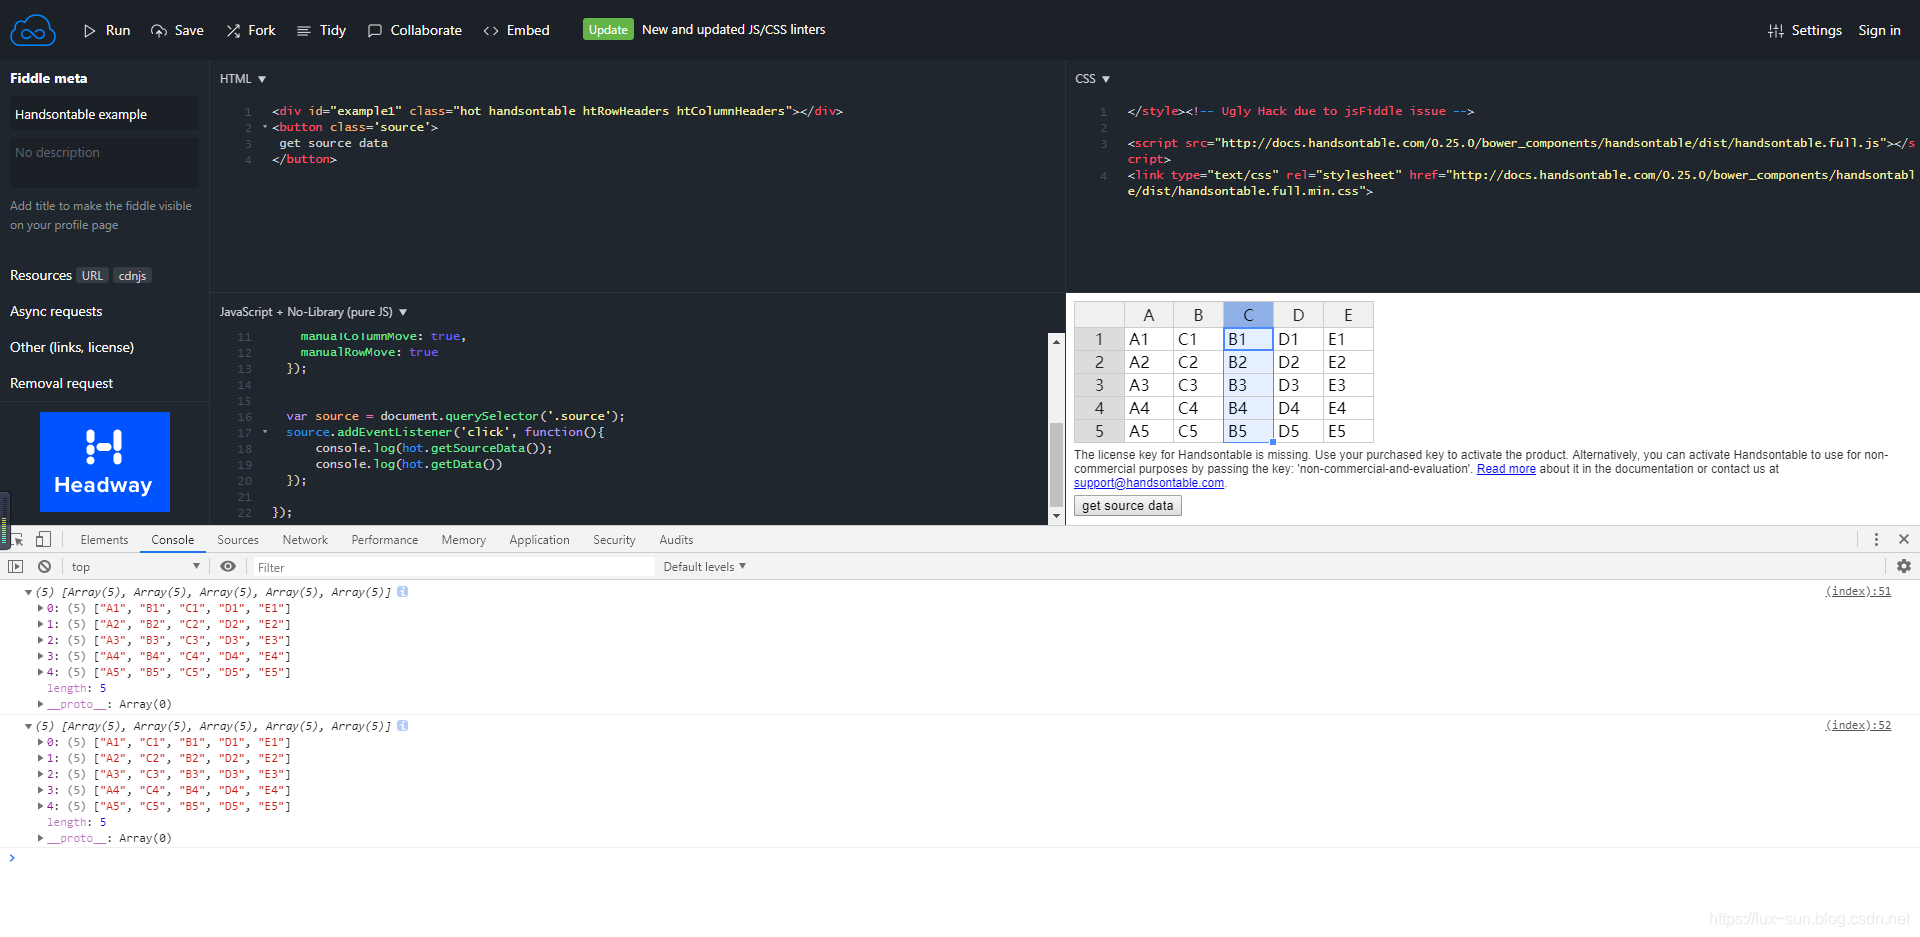1920x937 pixels.
Task: Clear the console output
Action: coord(44,566)
